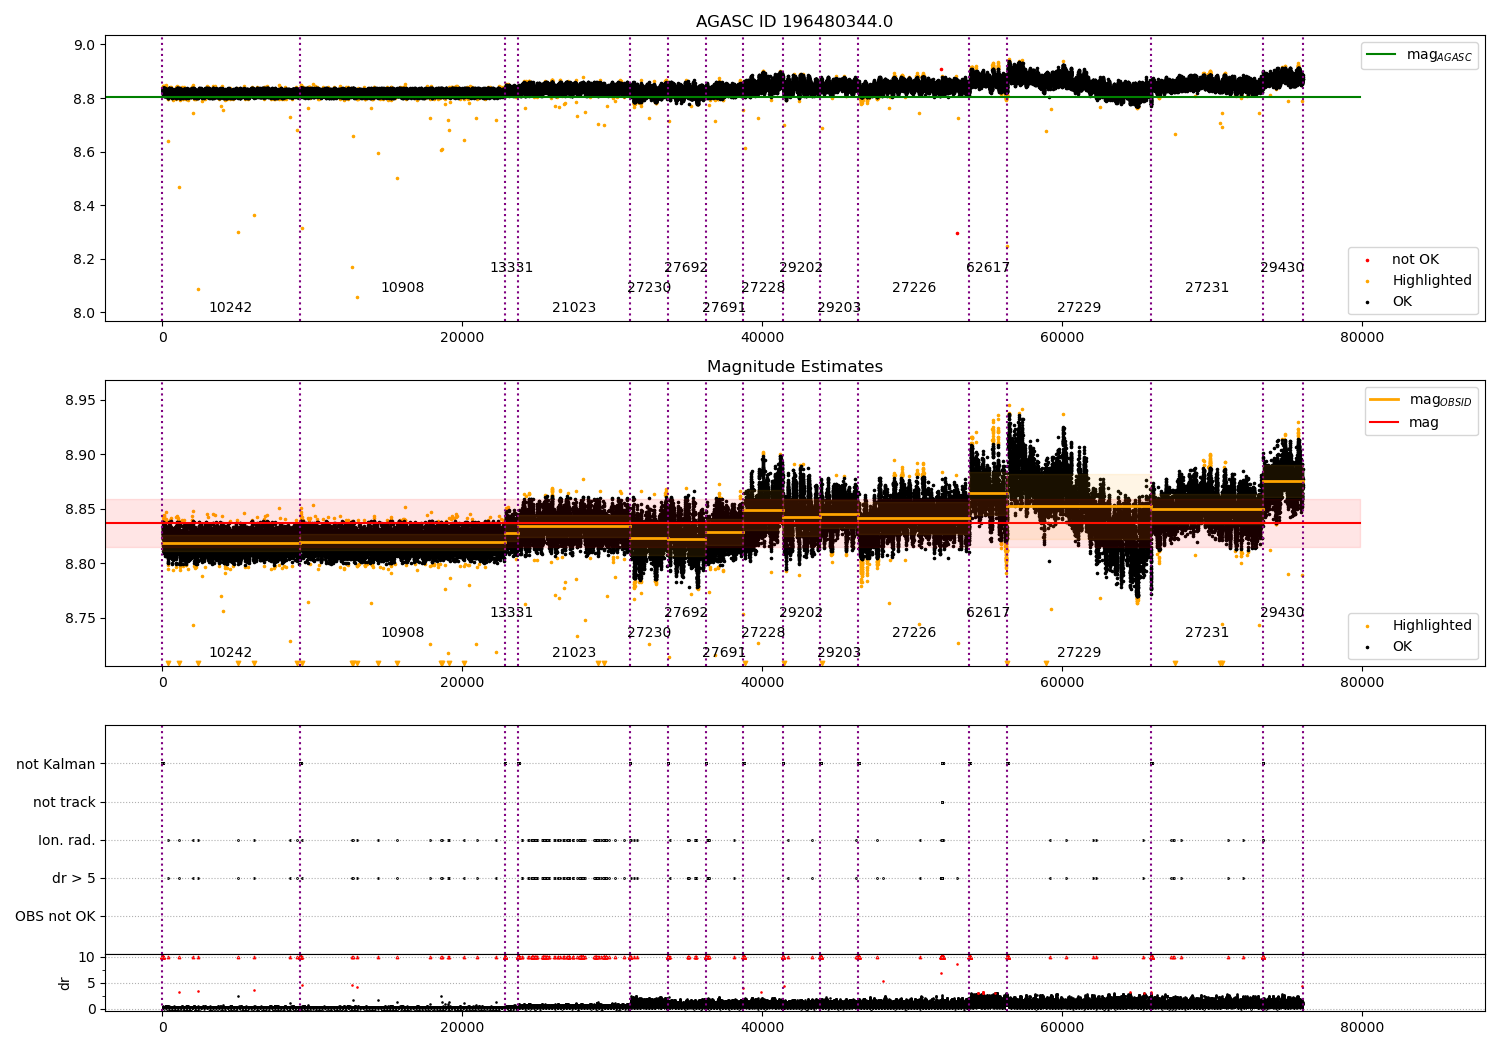The image size is (1500, 1050).
Task: Click obsid label 29202 in Magnitude Estimates plot
Action: [801, 613]
